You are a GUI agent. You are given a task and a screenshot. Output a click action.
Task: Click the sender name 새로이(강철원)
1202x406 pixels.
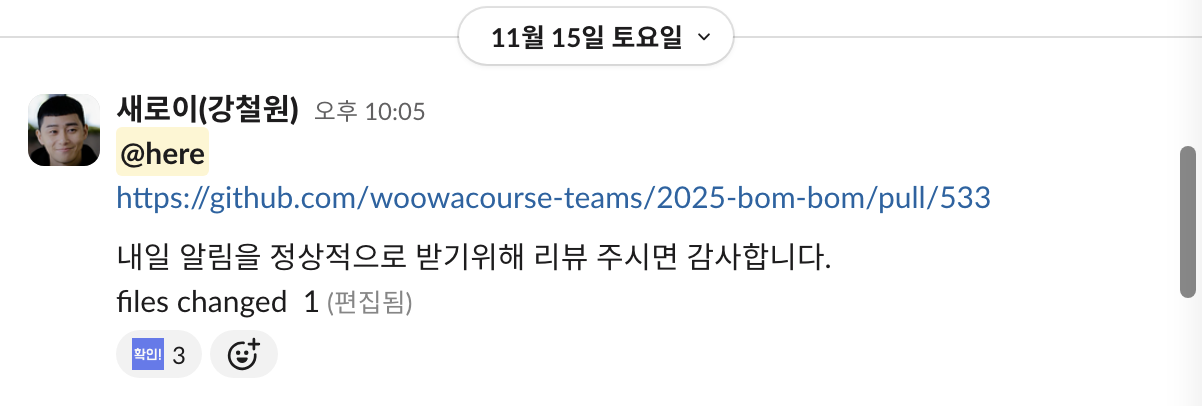point(208,109)
